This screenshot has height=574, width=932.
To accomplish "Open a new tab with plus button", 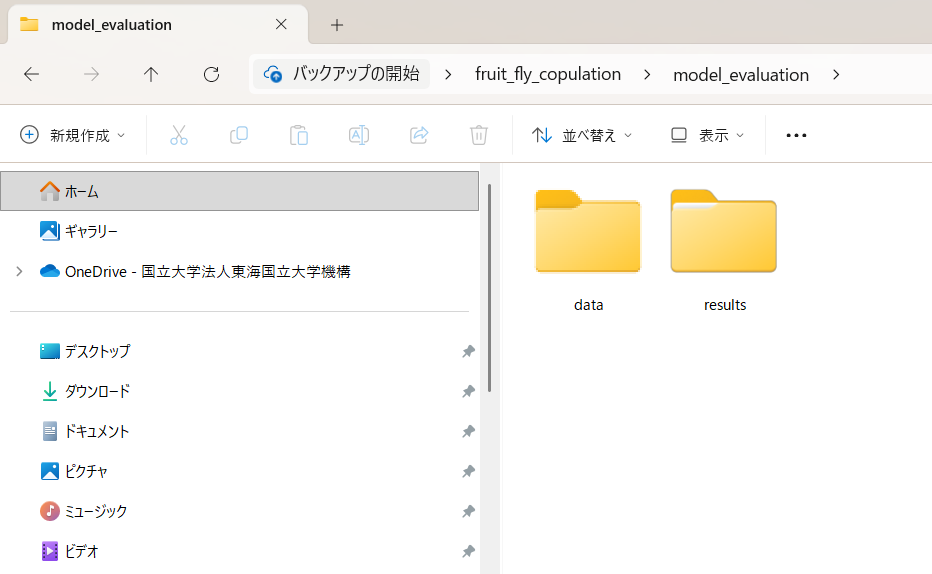I will click(337, 24).
